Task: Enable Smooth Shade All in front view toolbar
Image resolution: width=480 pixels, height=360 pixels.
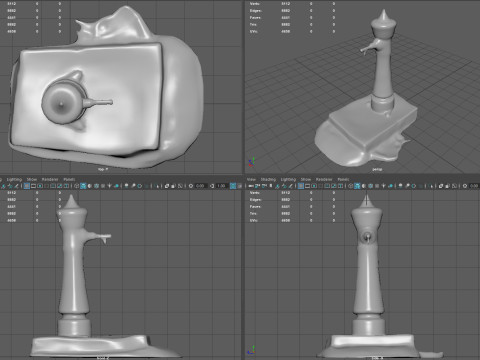Action: [357, 186]
